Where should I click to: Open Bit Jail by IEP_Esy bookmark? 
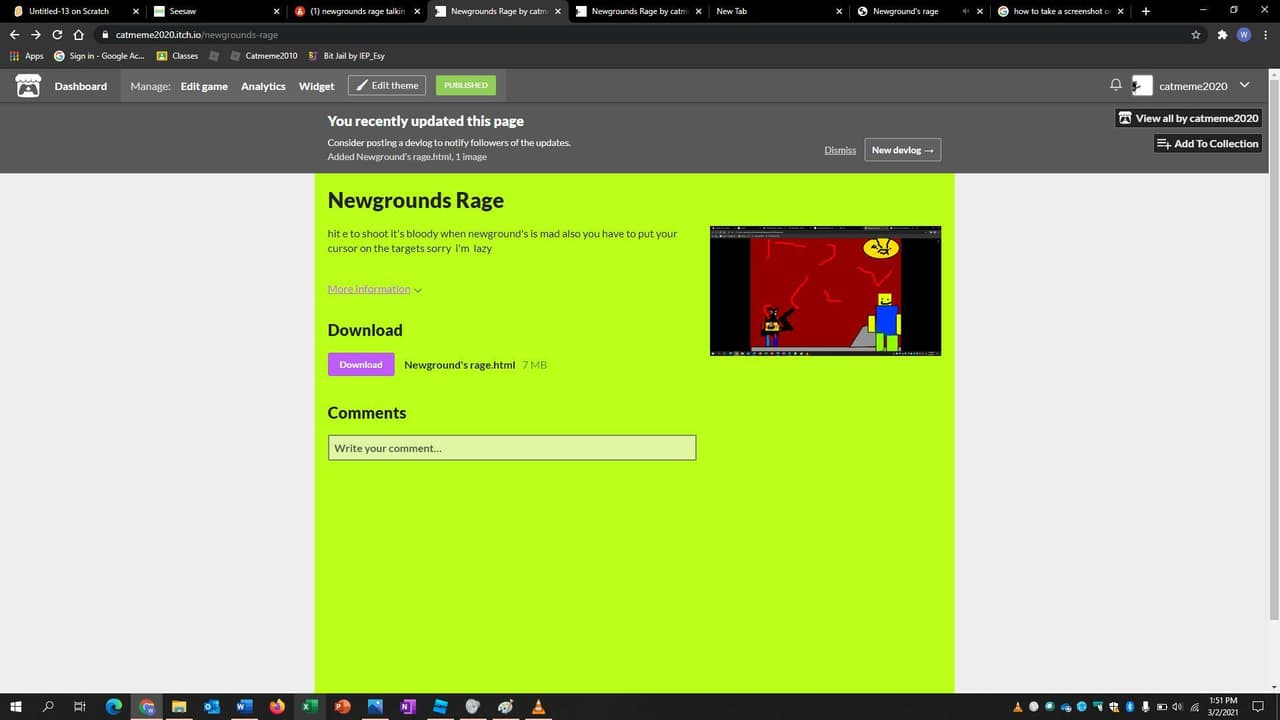[347, 56]
